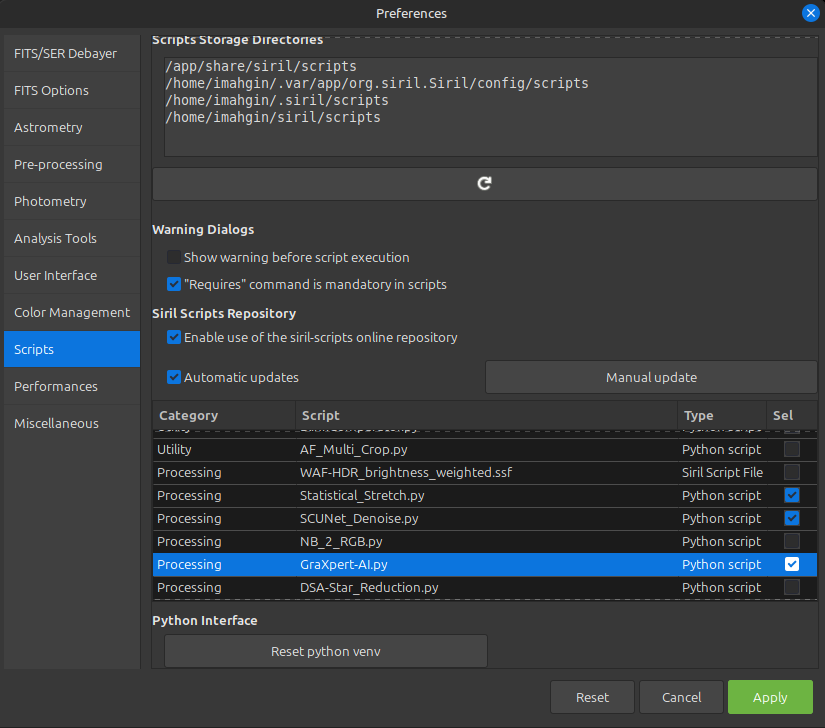Click the 'Siril Script File' type cell

(x=722, y=472)
